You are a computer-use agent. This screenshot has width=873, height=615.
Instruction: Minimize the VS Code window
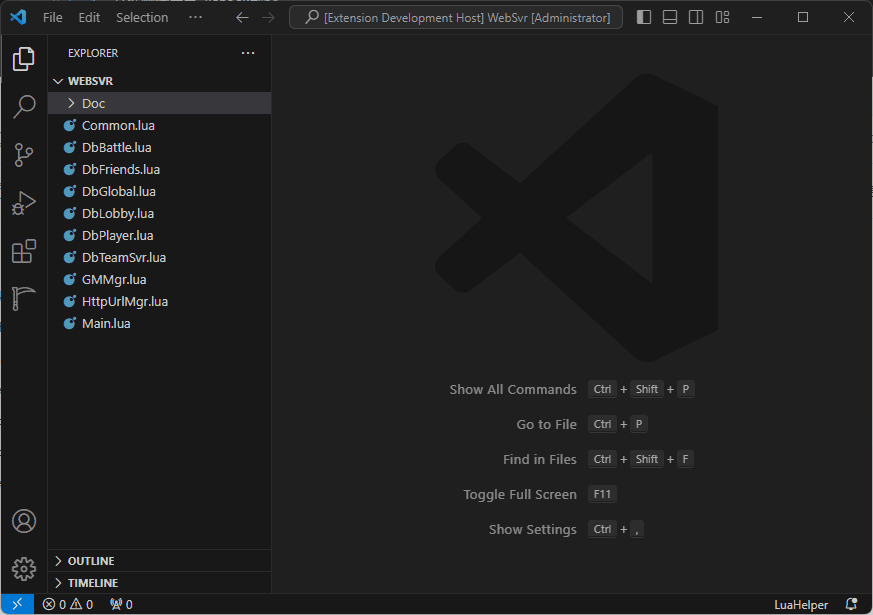point(757,18)
